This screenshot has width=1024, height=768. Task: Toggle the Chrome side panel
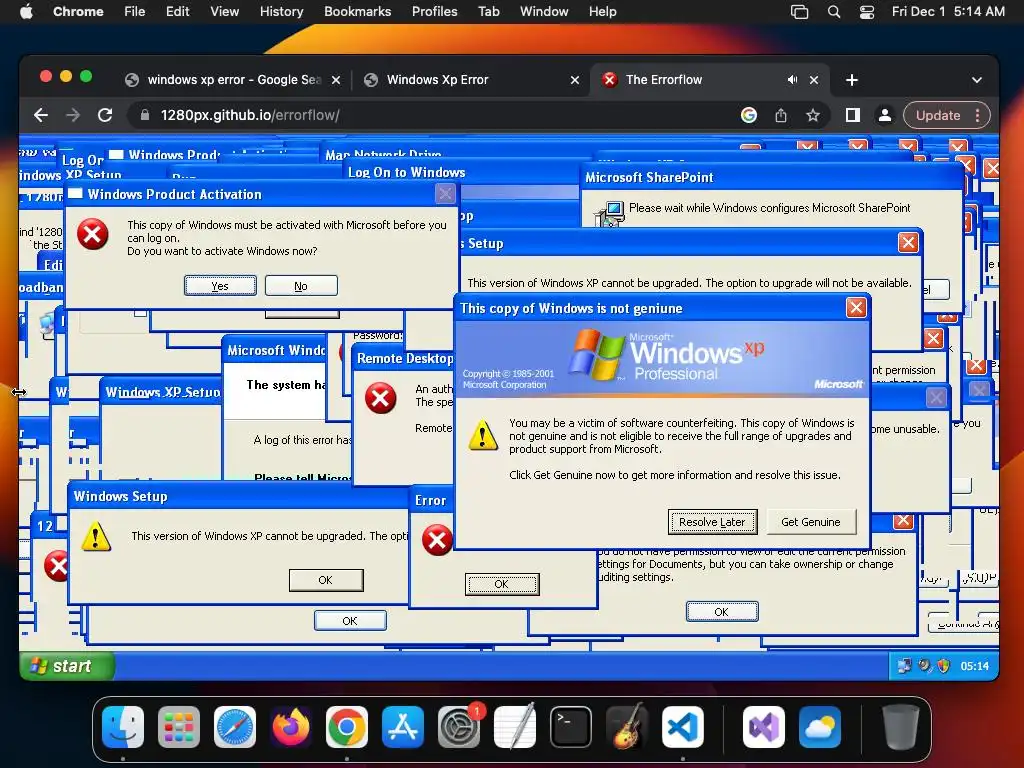click(x=853, y=115)
